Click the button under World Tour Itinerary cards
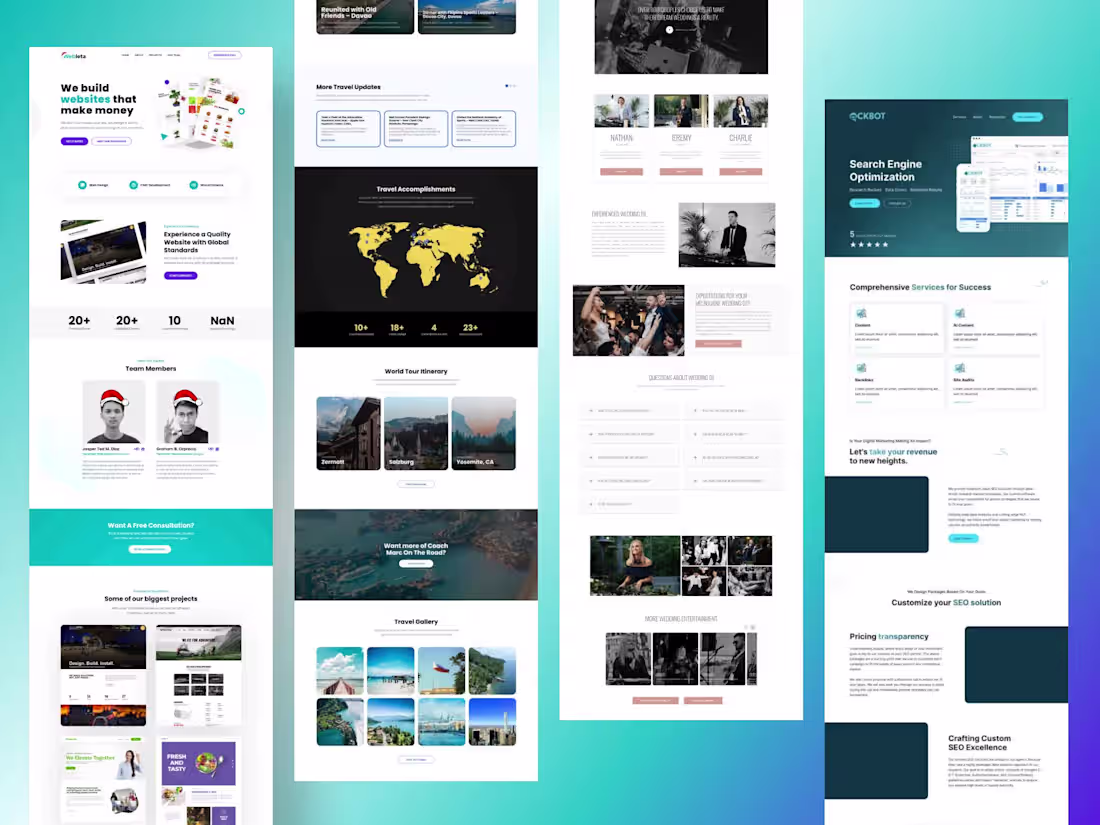The width and height of the screenshot is (1100, 825). point(416,484)
